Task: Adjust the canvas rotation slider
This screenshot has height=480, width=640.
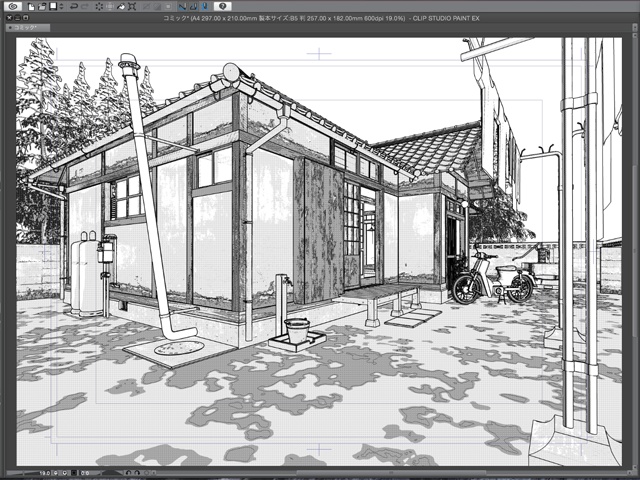Action: coord(111,473)
